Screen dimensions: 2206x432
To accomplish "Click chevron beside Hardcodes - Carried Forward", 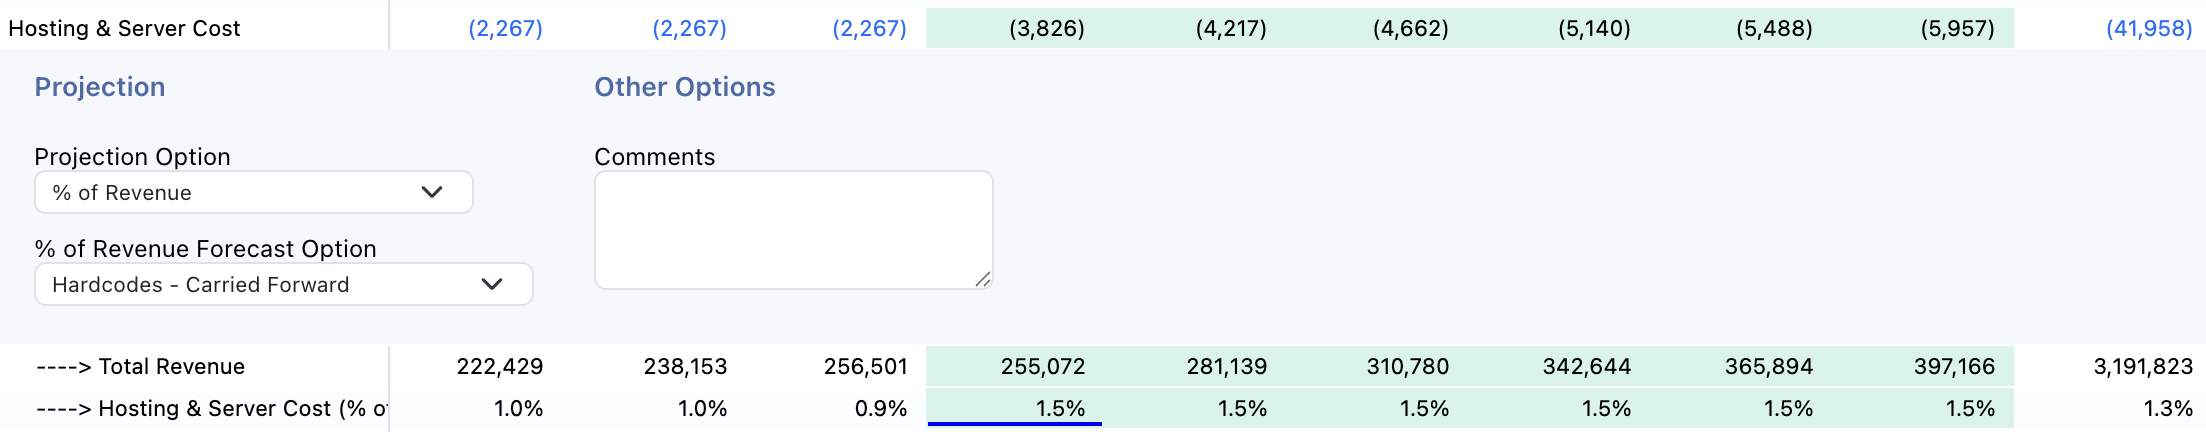I will [492, 284].
